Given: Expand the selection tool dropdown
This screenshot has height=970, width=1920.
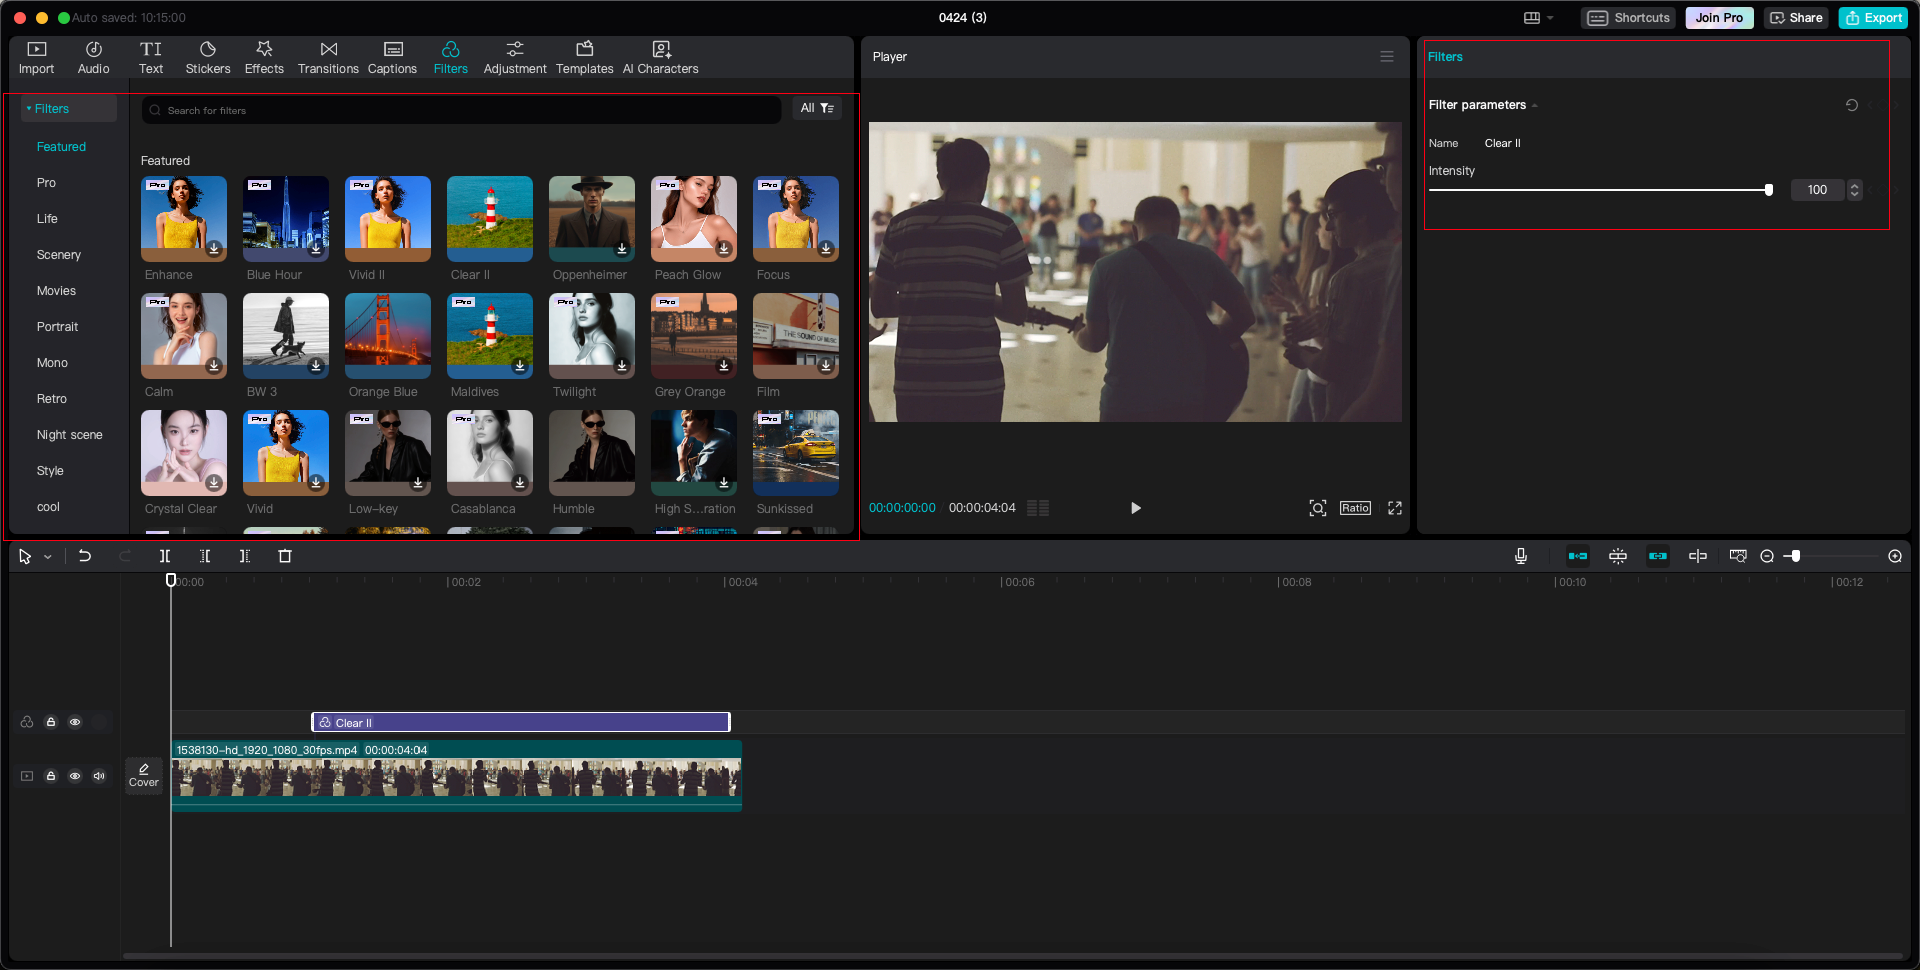Looking at the screenshot, I should click(46, 556).
